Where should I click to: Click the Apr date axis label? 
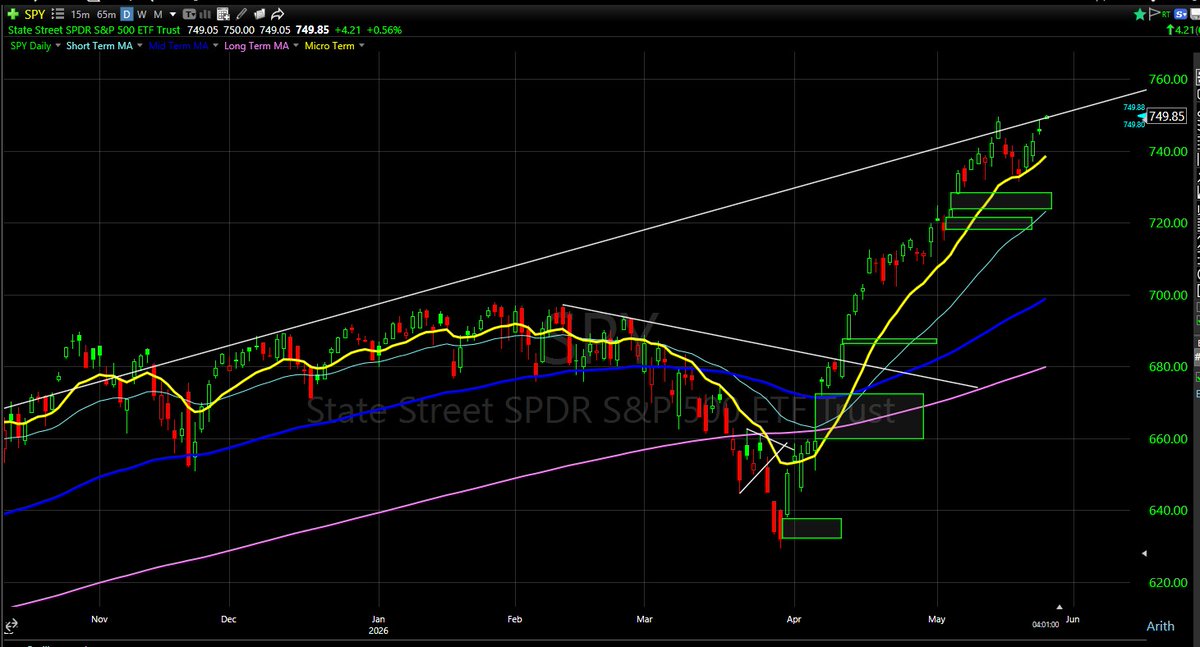click(x=793, y=619)
